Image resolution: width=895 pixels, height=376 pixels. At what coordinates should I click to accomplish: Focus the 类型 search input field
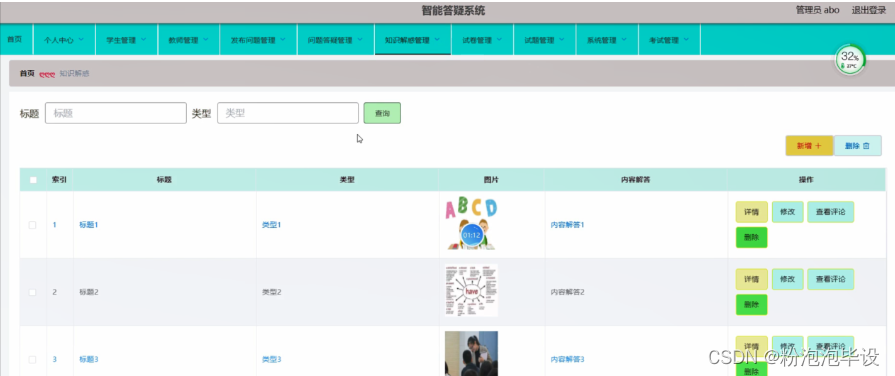click(x=288, y=113)
